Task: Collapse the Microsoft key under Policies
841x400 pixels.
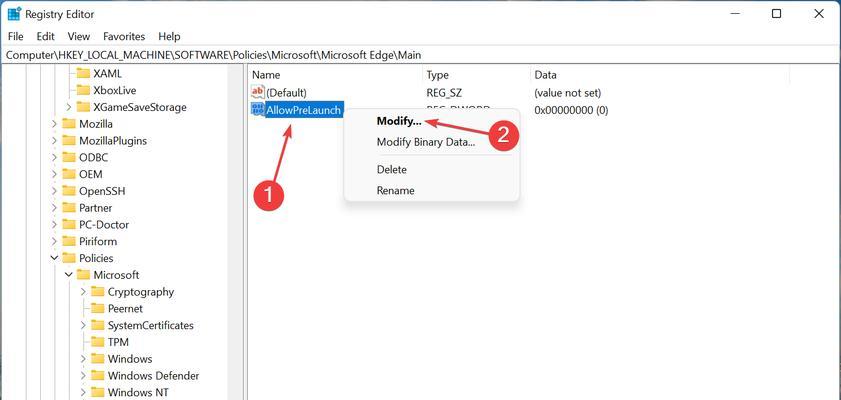Action: 69,275
